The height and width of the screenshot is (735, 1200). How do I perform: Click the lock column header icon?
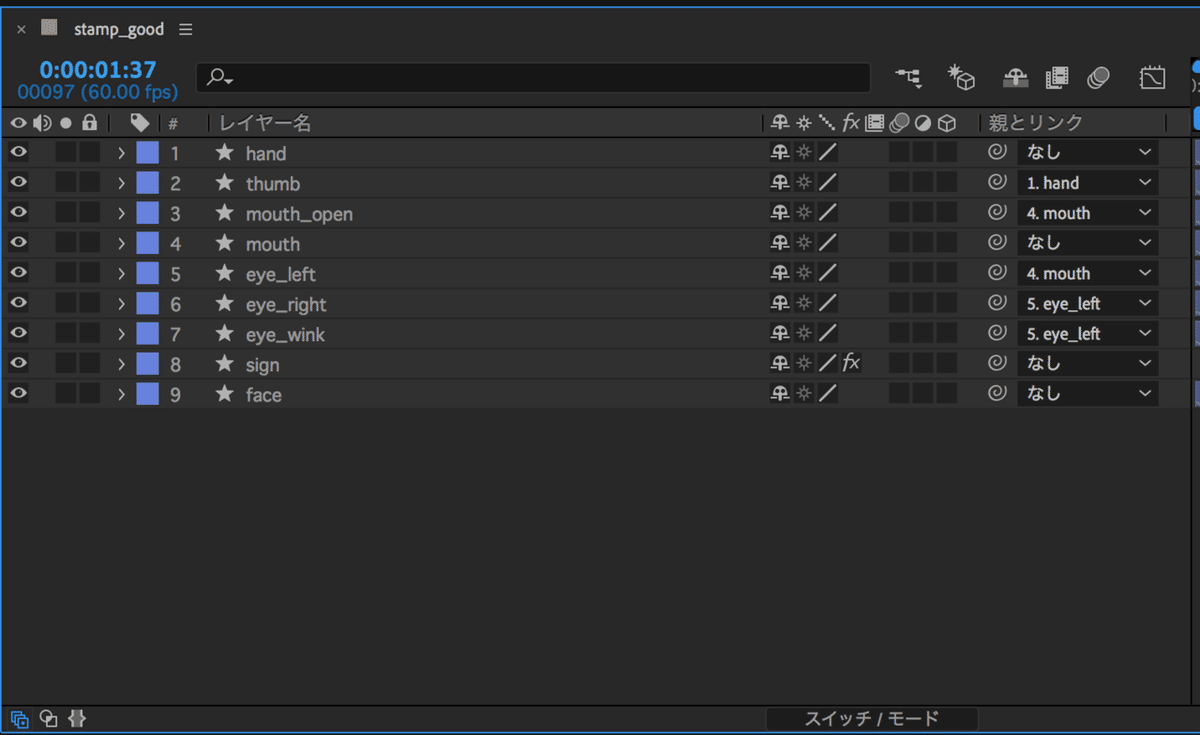click(90, 123)
